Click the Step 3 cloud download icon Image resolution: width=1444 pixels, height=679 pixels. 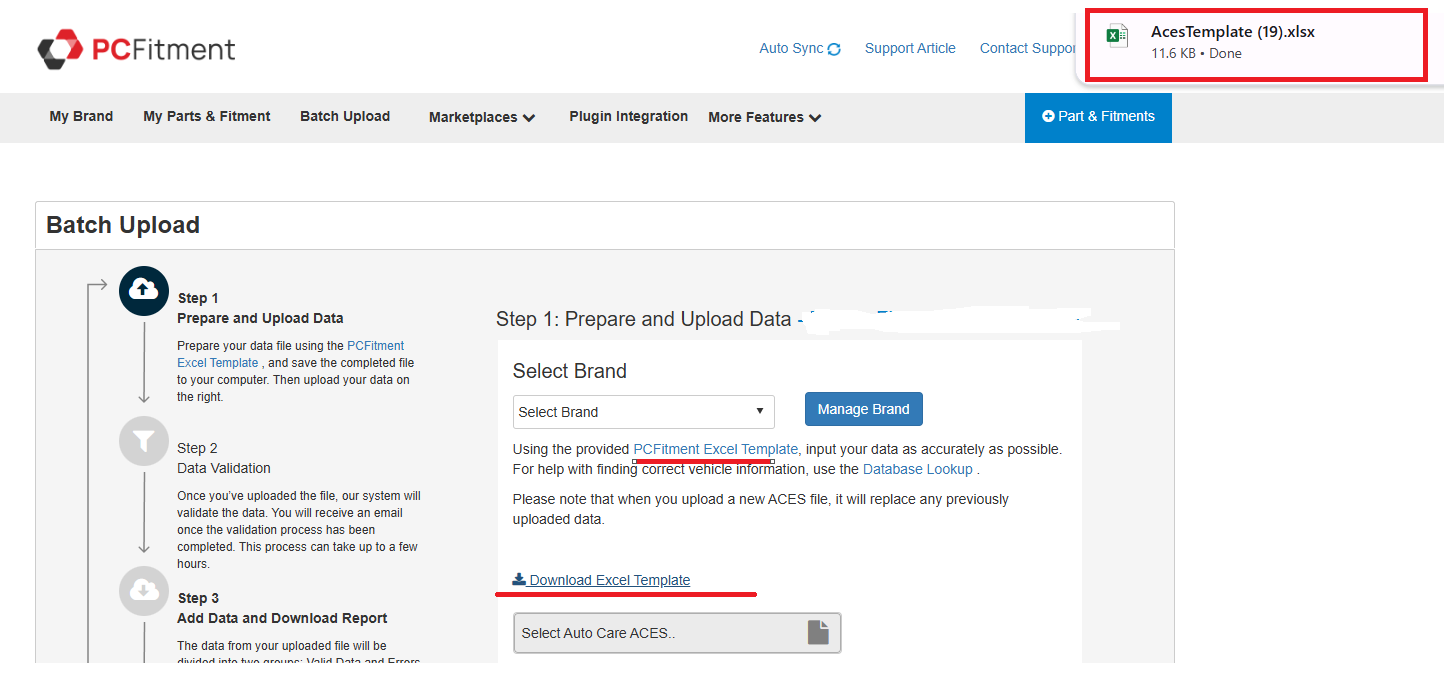[144, 591]
